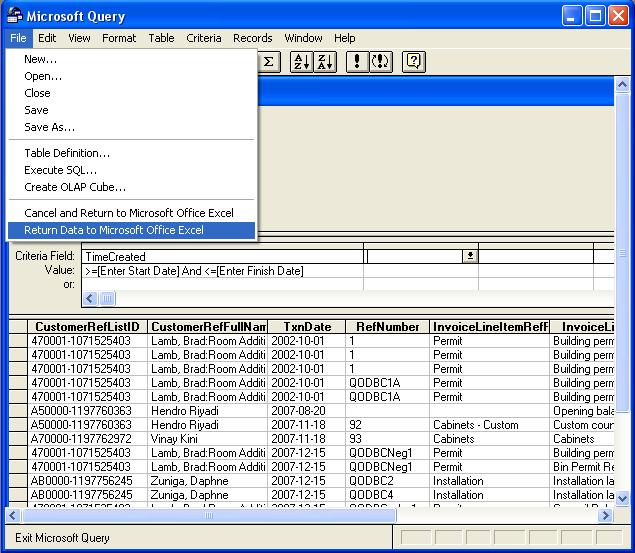Choose New... from the File menu

132,60
